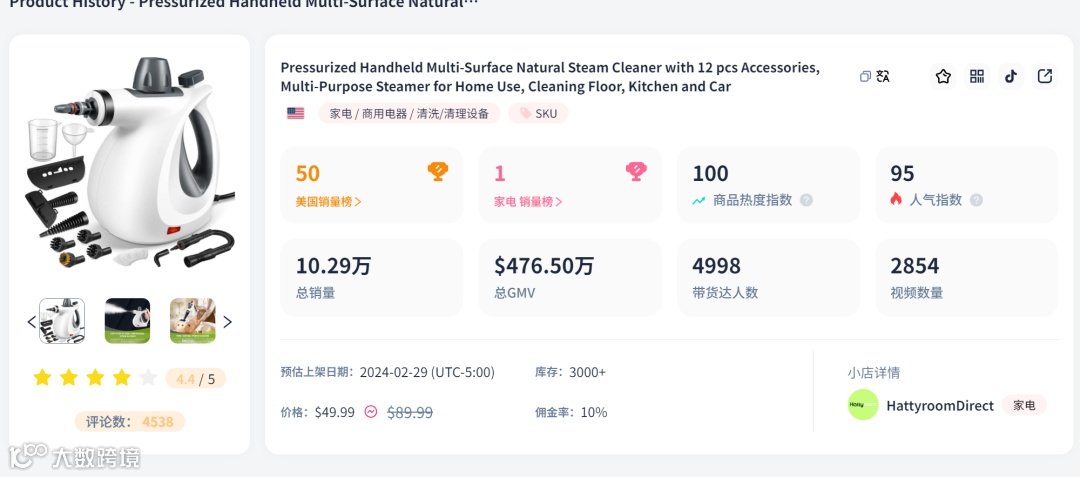Copy the product title
This screenshot has height=477, width=1080.
(x=865, y=77)
